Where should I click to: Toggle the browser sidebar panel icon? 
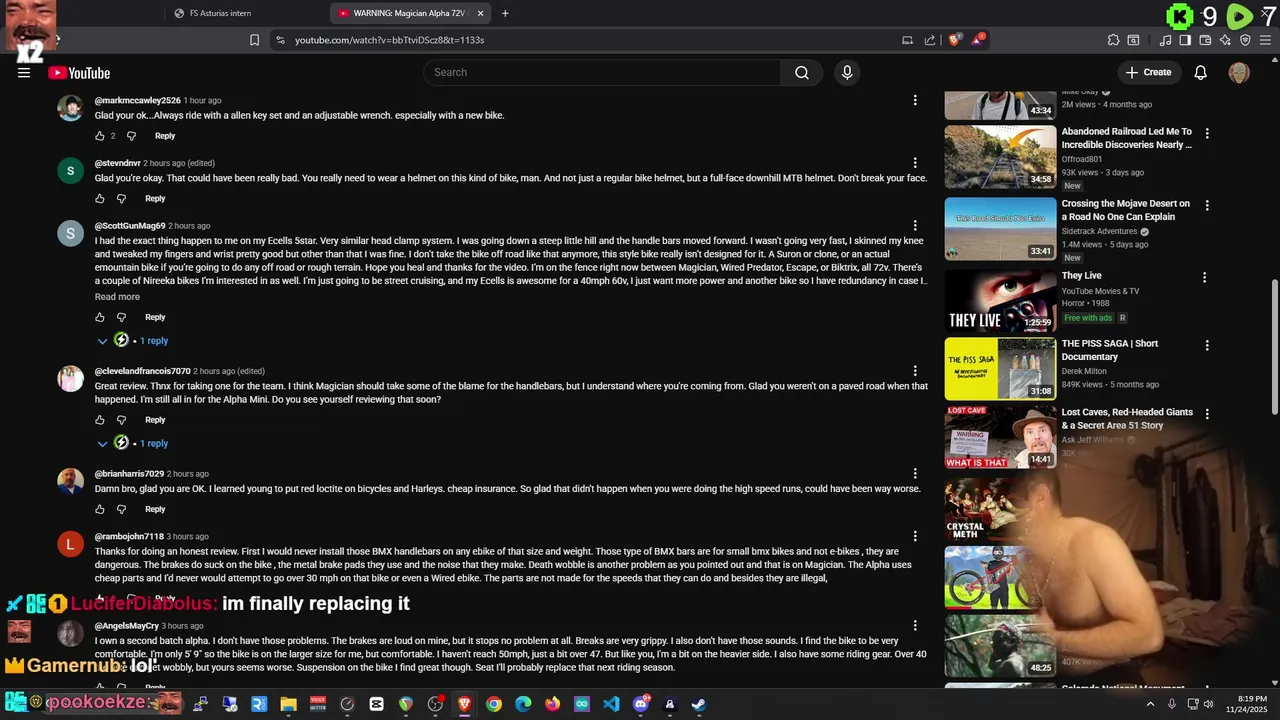(x=1185, y=40)
